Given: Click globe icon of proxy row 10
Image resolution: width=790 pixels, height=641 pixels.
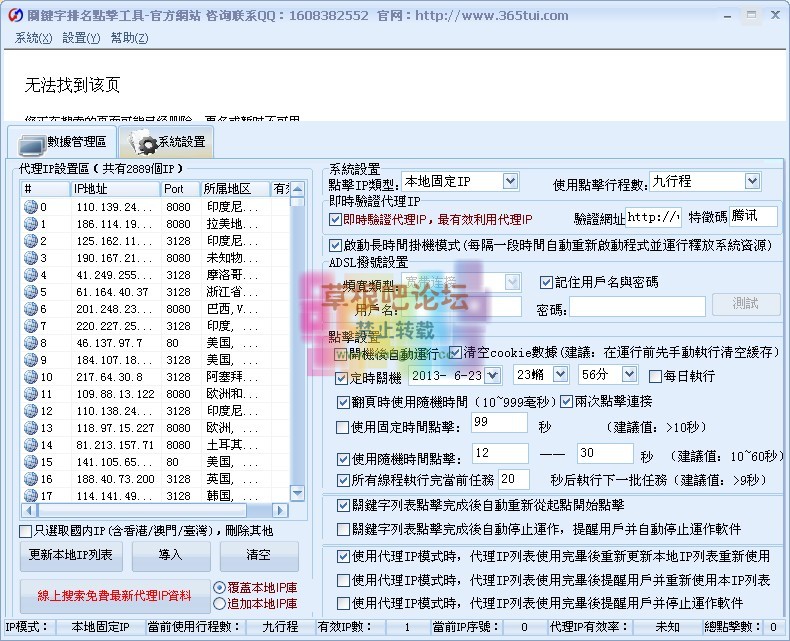Looking at the screenshot, I should [x=31, y=377].
